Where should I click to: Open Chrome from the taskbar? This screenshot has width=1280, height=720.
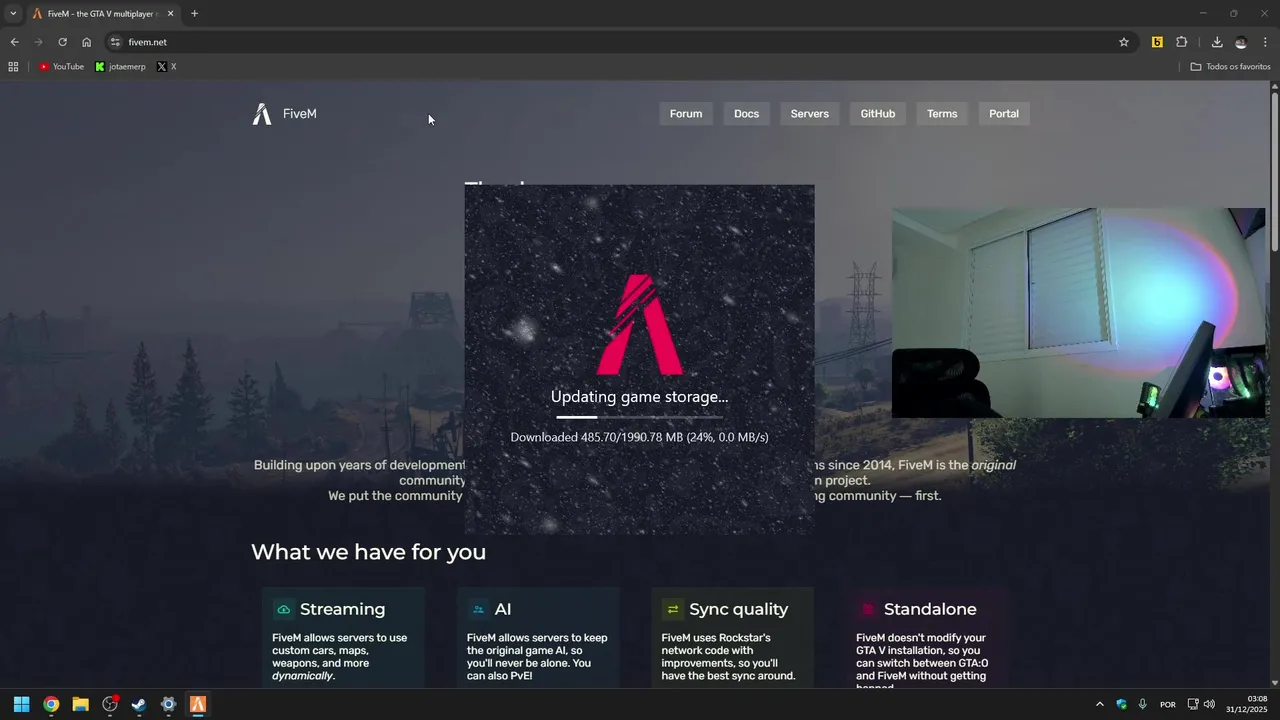[x=51, y=704]
